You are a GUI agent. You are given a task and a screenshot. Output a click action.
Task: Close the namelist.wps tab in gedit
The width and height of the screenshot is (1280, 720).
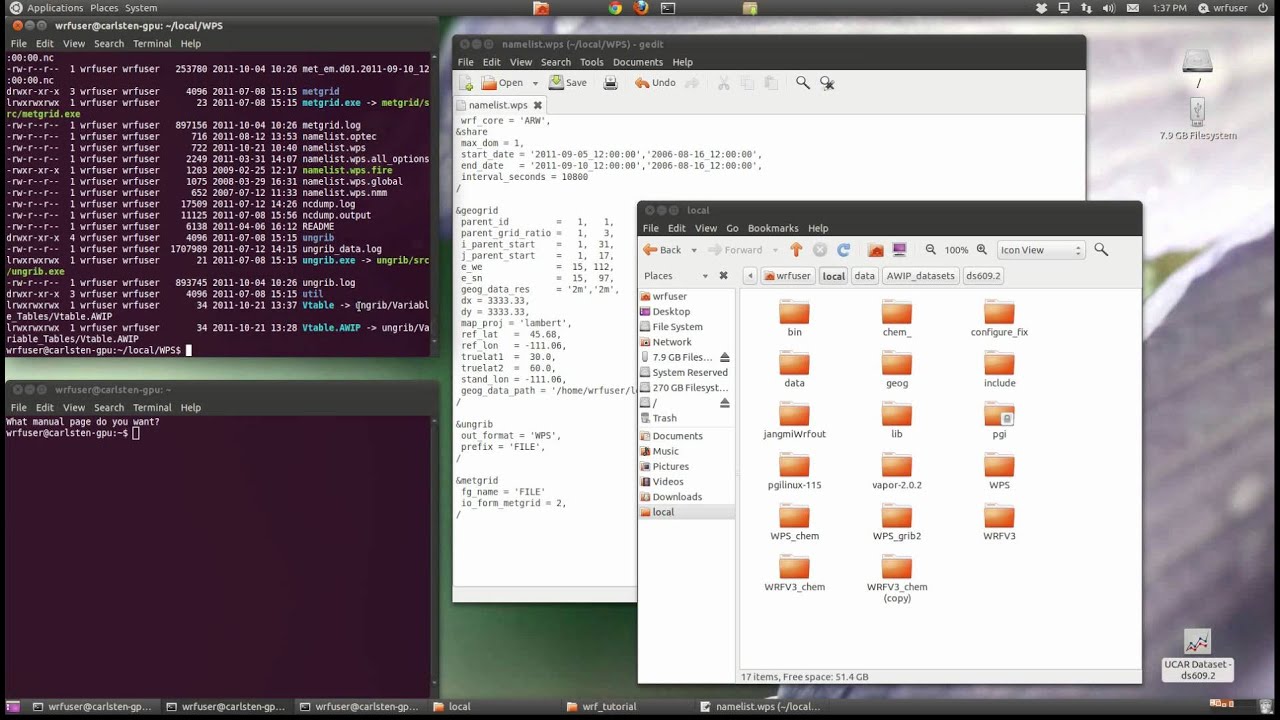(x=537, y=105)
